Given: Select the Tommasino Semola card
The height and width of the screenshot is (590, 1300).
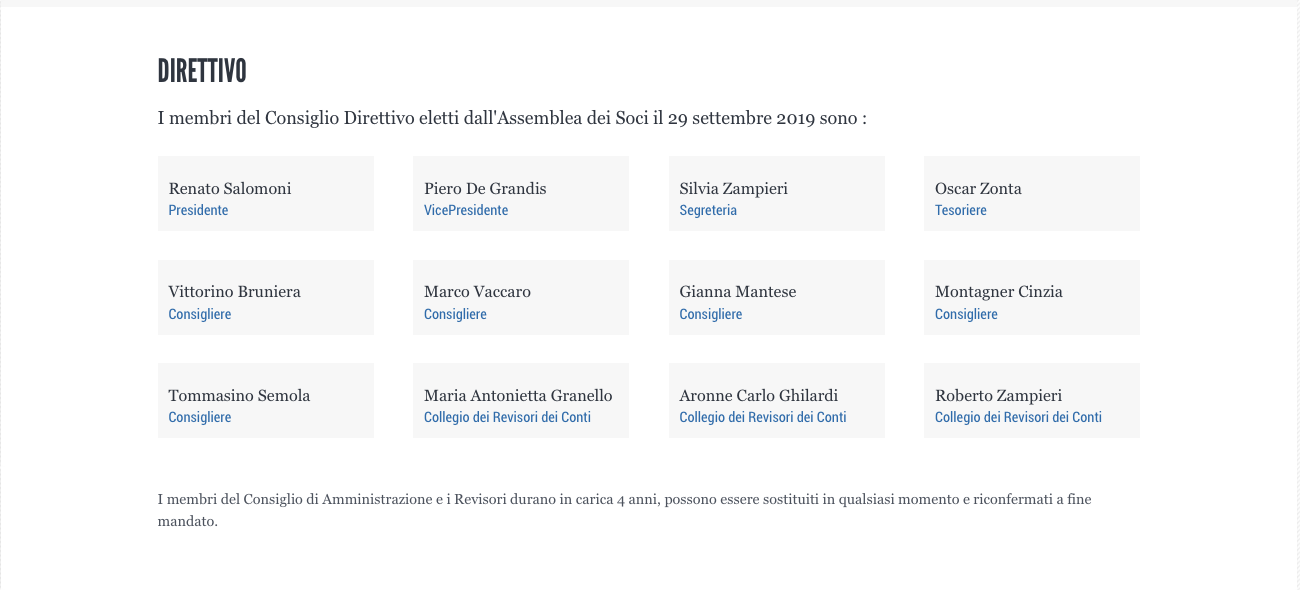Looking at the screenshot, I should (266, 400).
